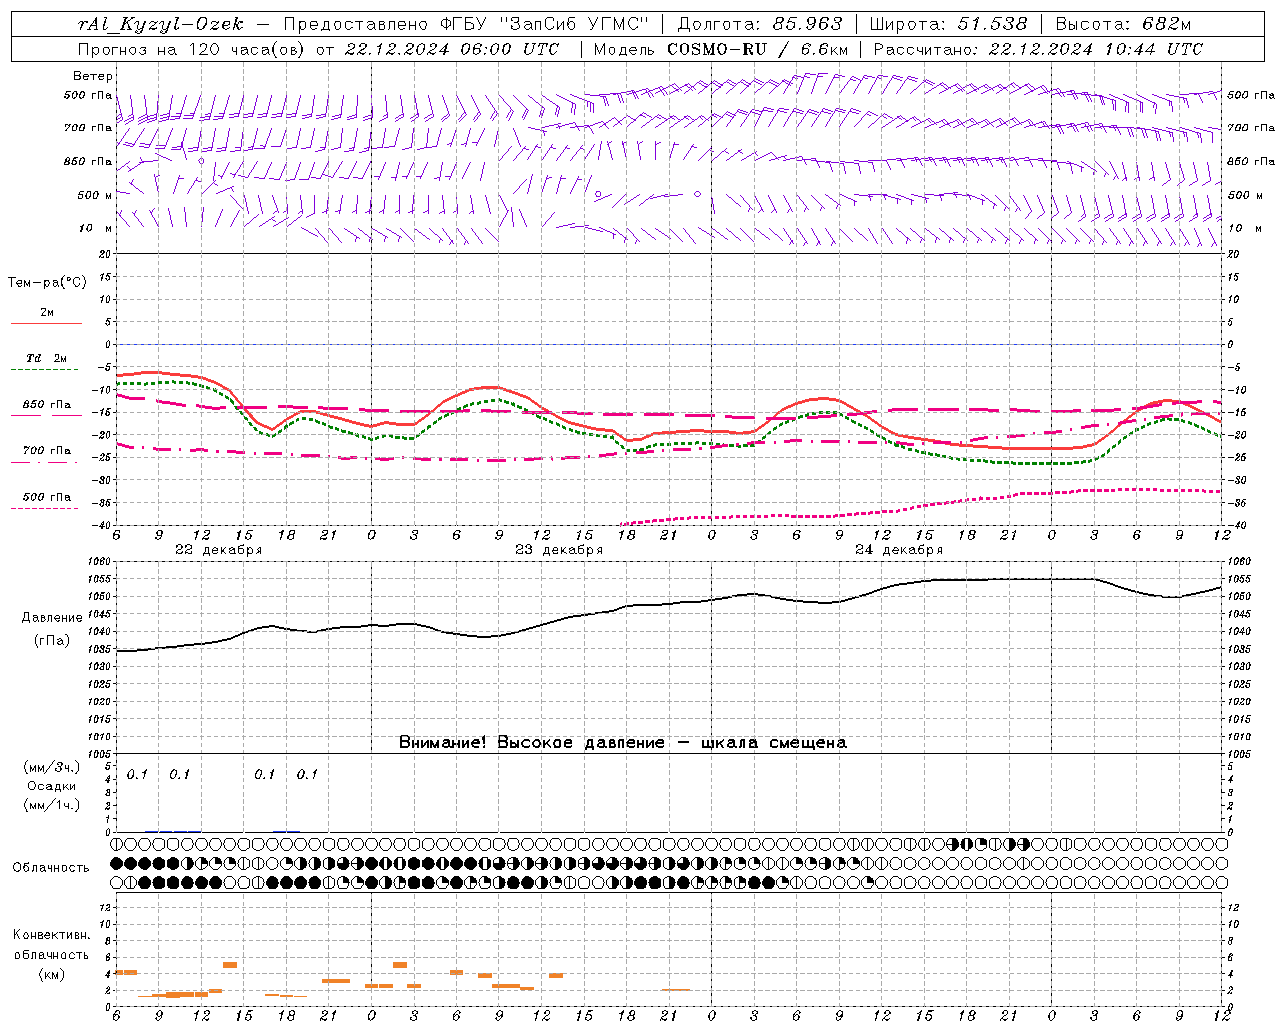Click the high pressure warning Внимание! Высокое давление
Image resolution: width=1280 pixels, height=1024 pixels.
pyautogui.click(x=532, y=743)
